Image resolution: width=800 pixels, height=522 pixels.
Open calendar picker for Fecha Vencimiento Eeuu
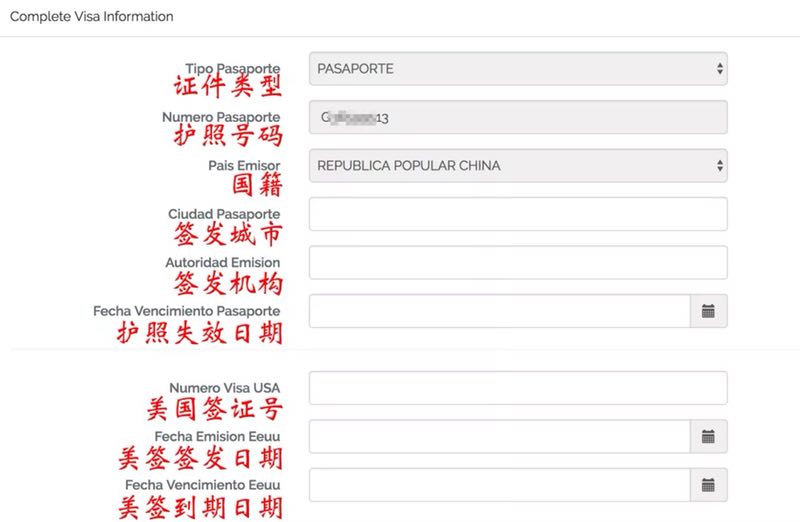tap(708, 485)
